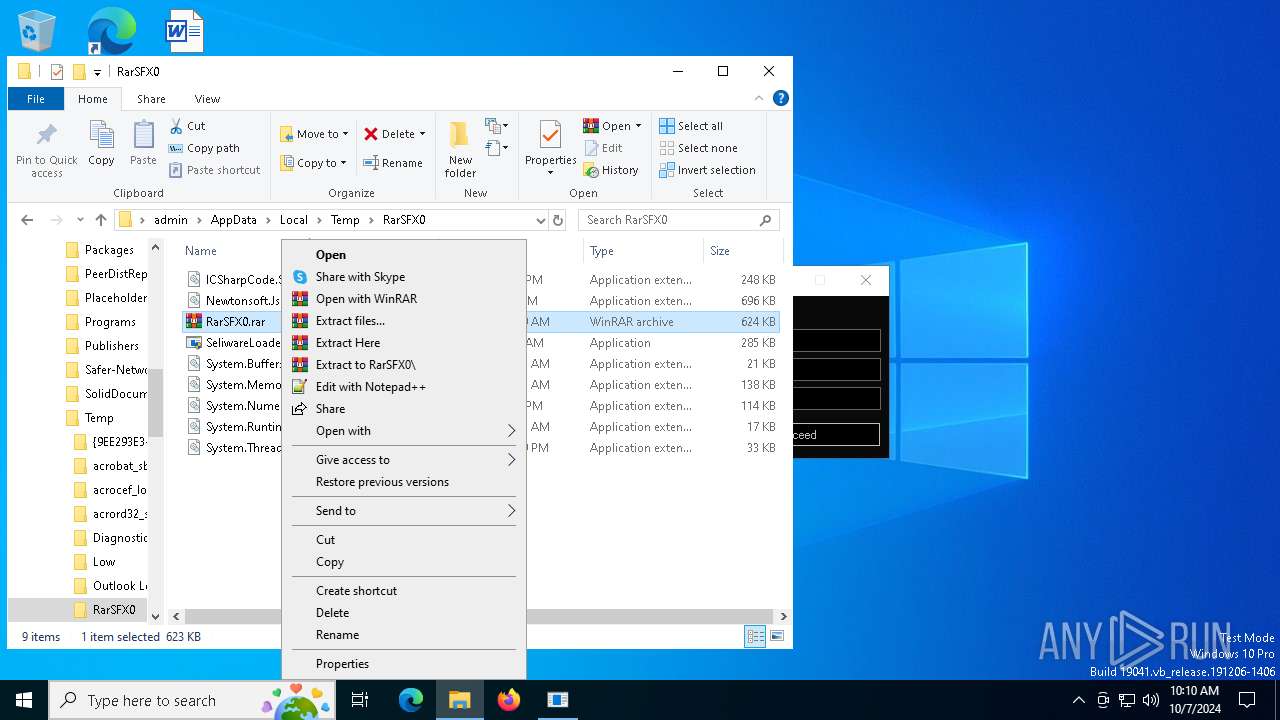1280x720 pixels.
Task: Collapse the ribbon with the chevron
Action: coord(759,98)
